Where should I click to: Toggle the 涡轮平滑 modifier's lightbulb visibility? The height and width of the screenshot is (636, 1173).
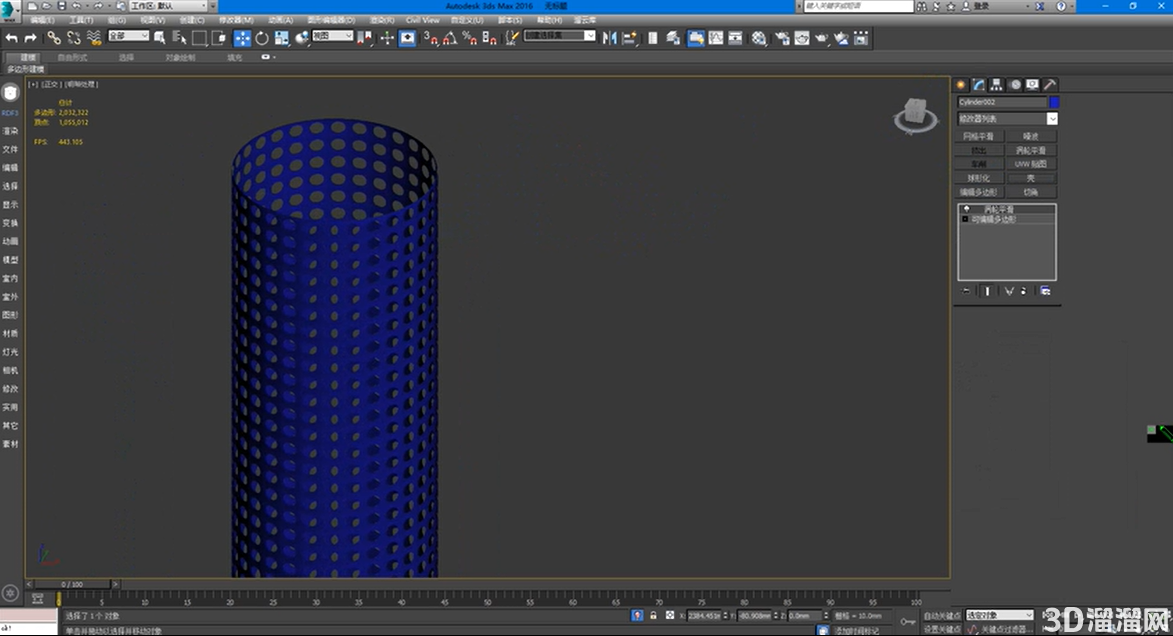[x=967, y=208]
